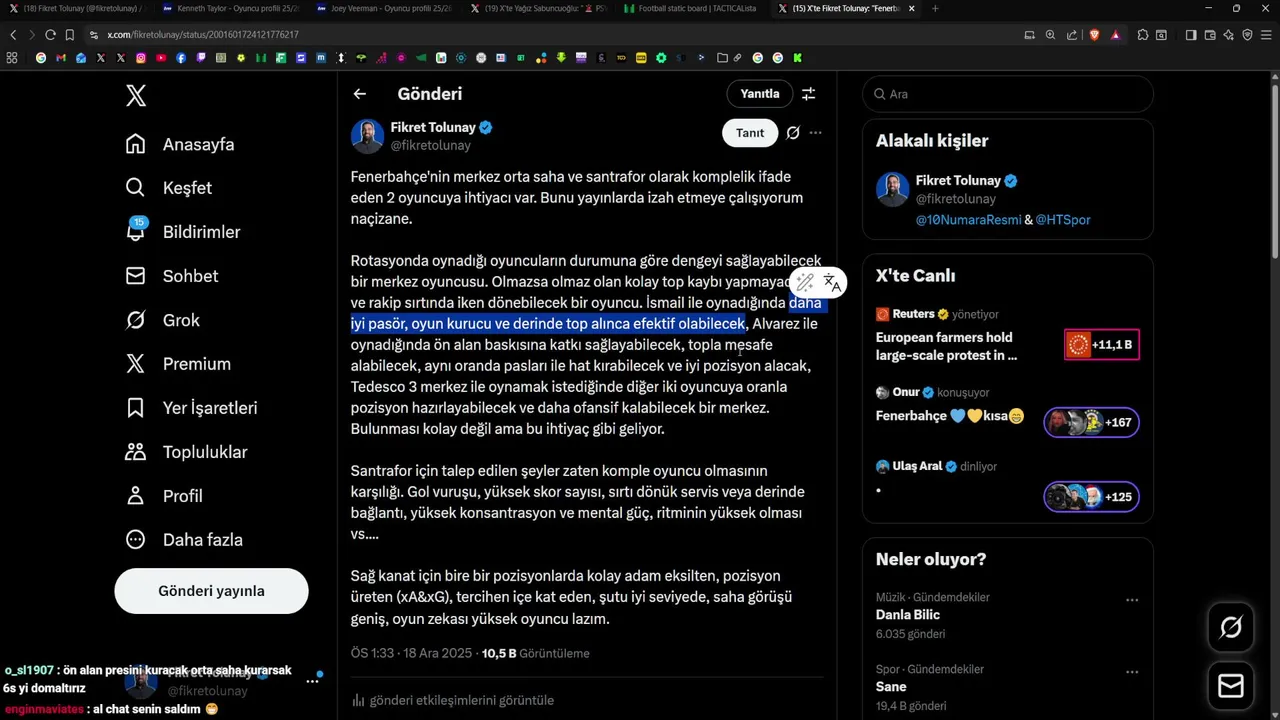Click Grok icon on the post
Viewport: 1280px width, 720px height.
tap(793, 133)
